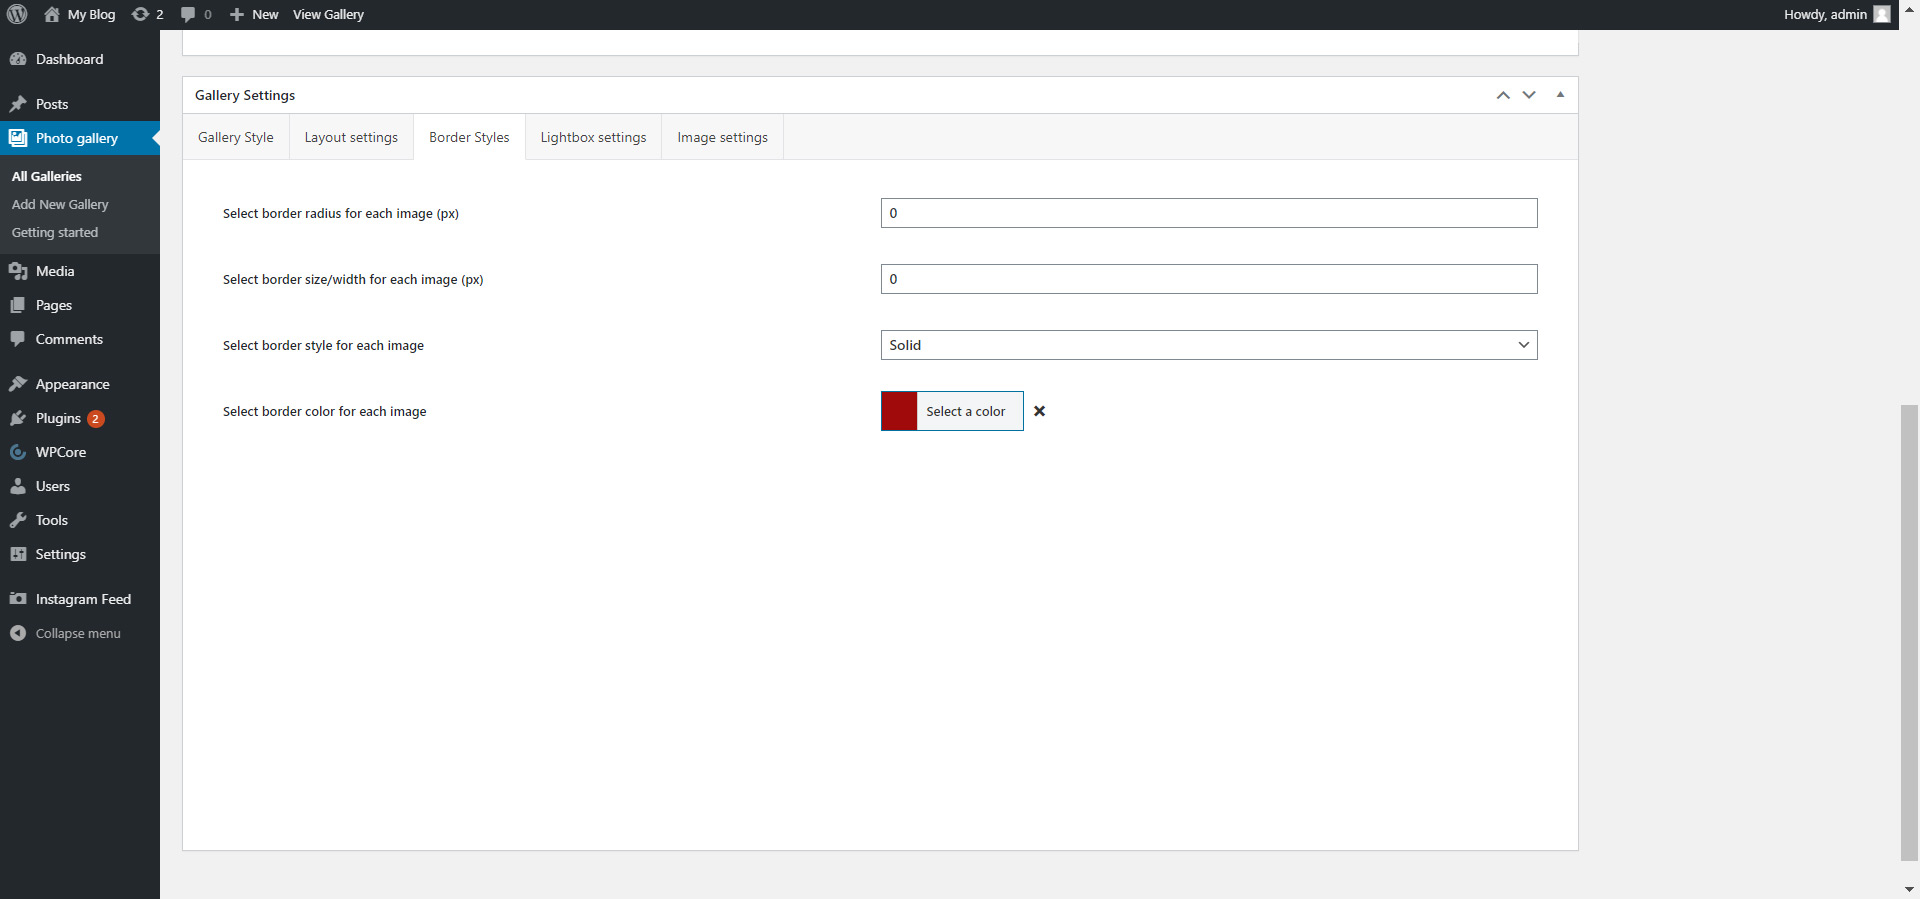The image size is (1920, 899).
Task: Click the View Gallery link
Action: click(x=328, y=14)
